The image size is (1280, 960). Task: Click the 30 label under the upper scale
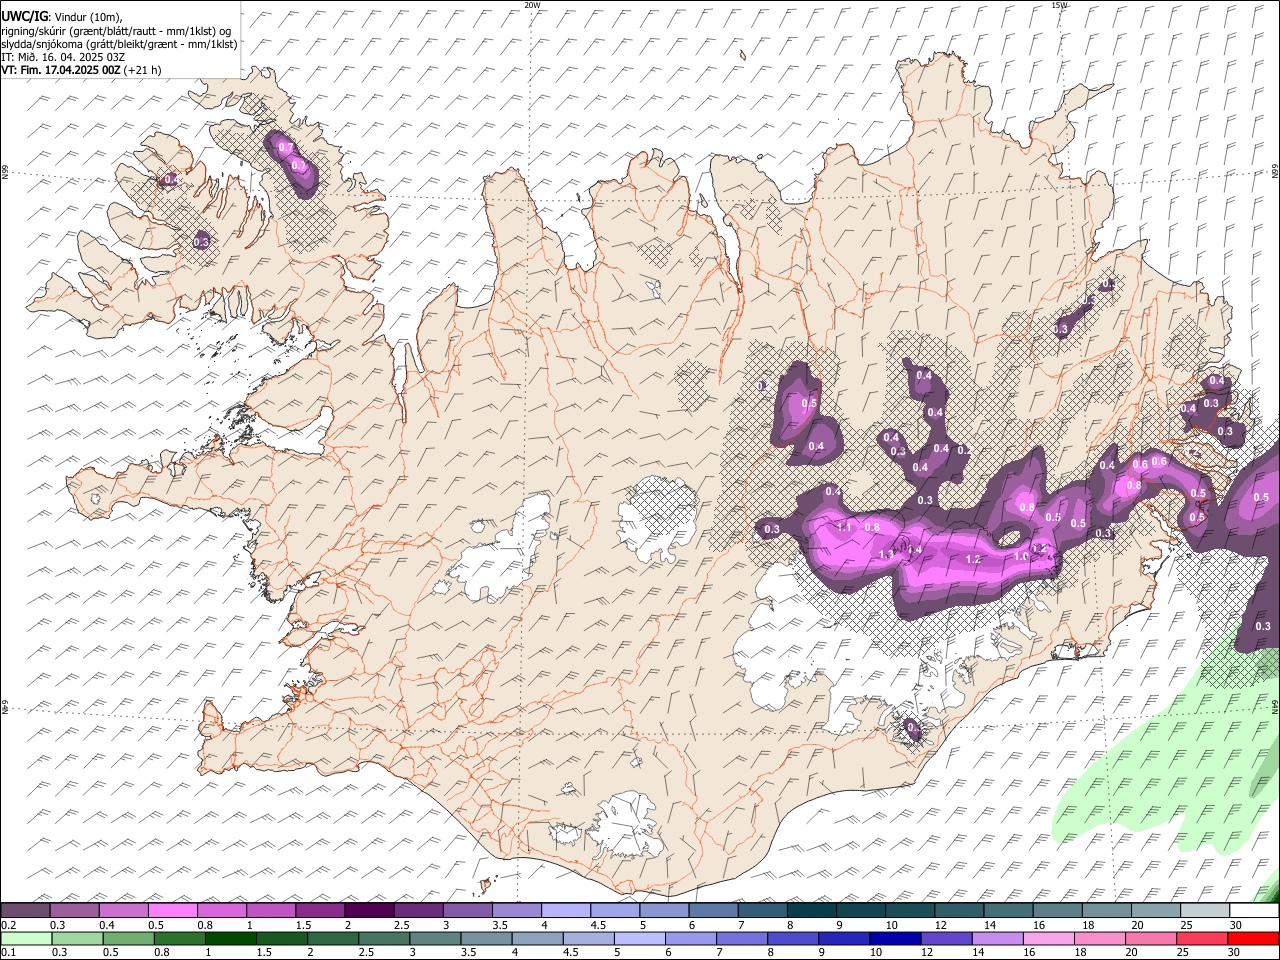[1236, 925]
